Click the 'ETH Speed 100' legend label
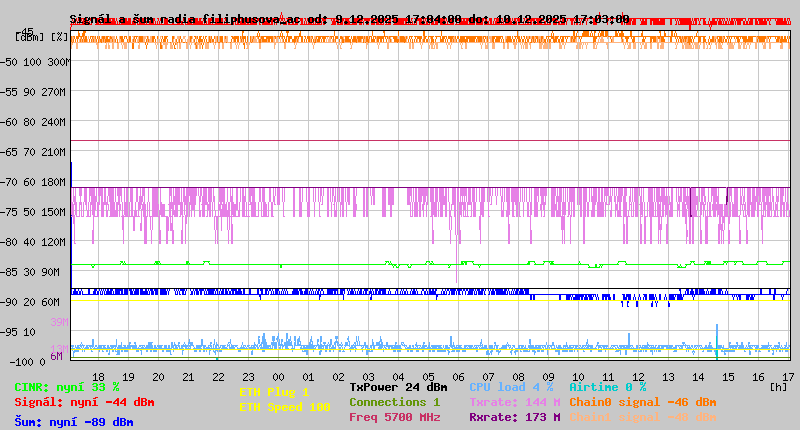Image resolution: width=800 pixels, height=430 pixels. pos(285,407)
